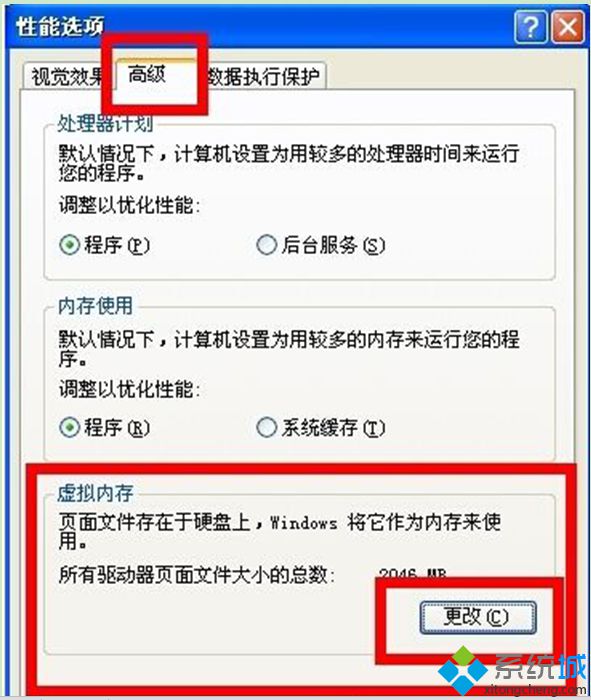
Task: Click the 更改(C) button
Action: click(x=478, y=617)
